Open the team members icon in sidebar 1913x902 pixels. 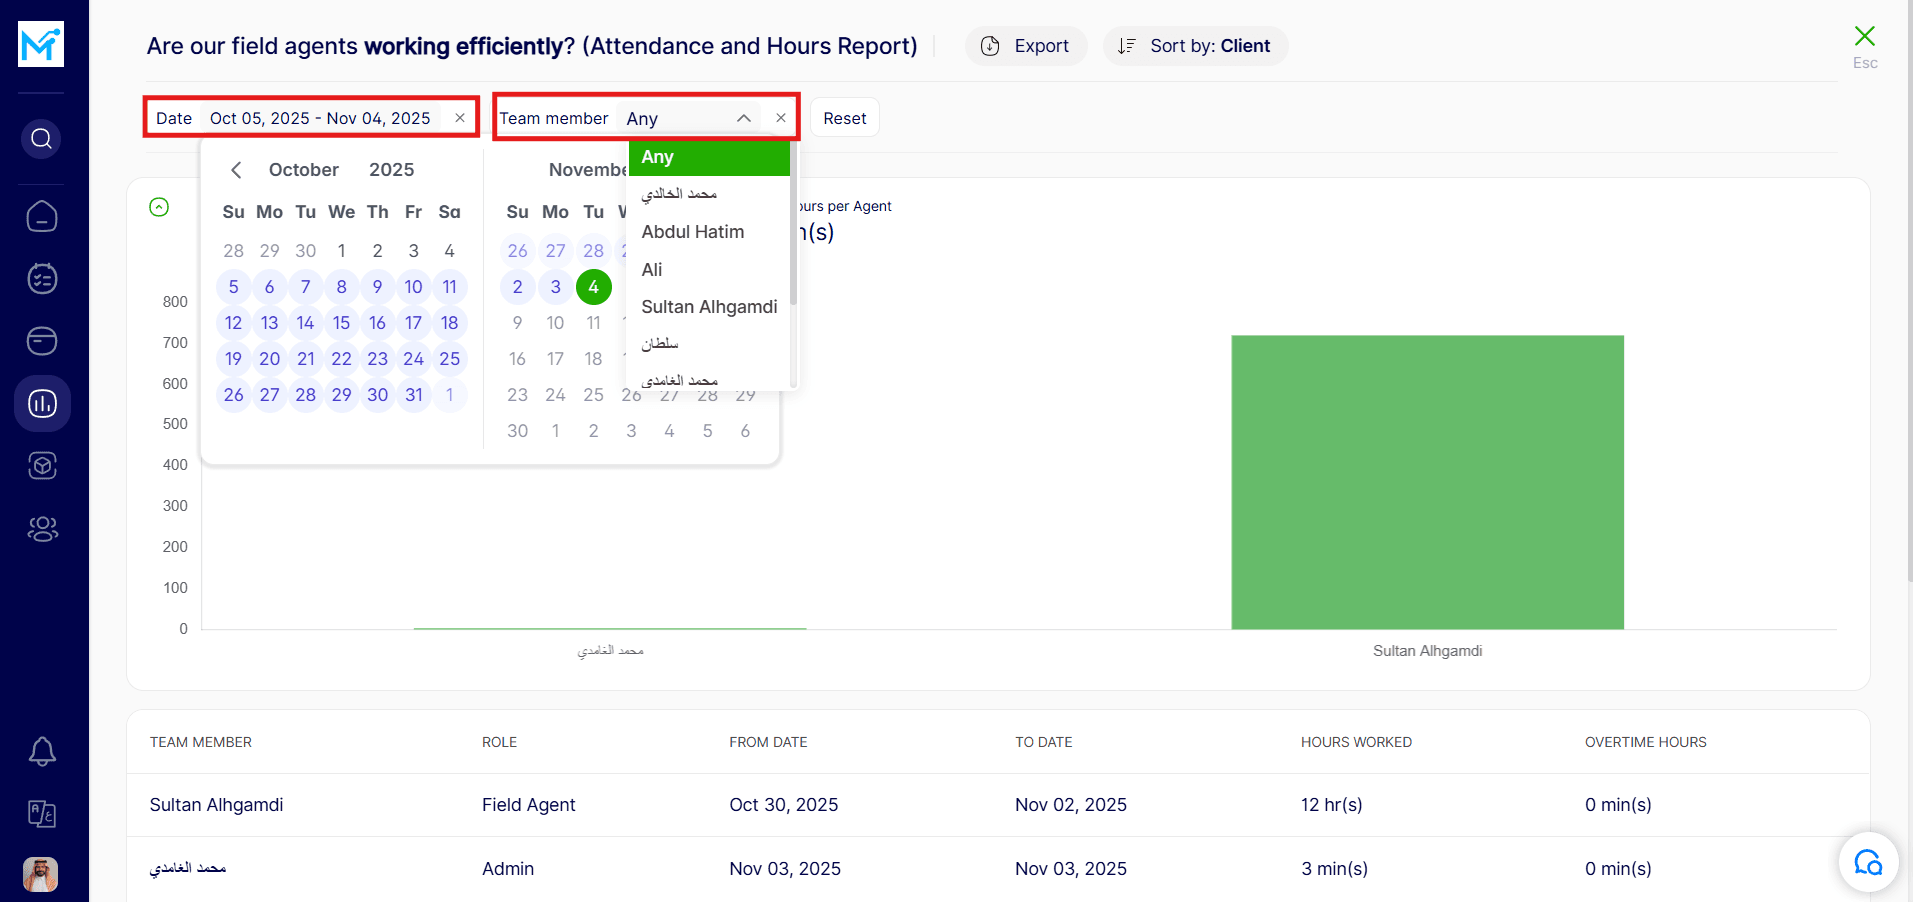(x=42, y=528)
